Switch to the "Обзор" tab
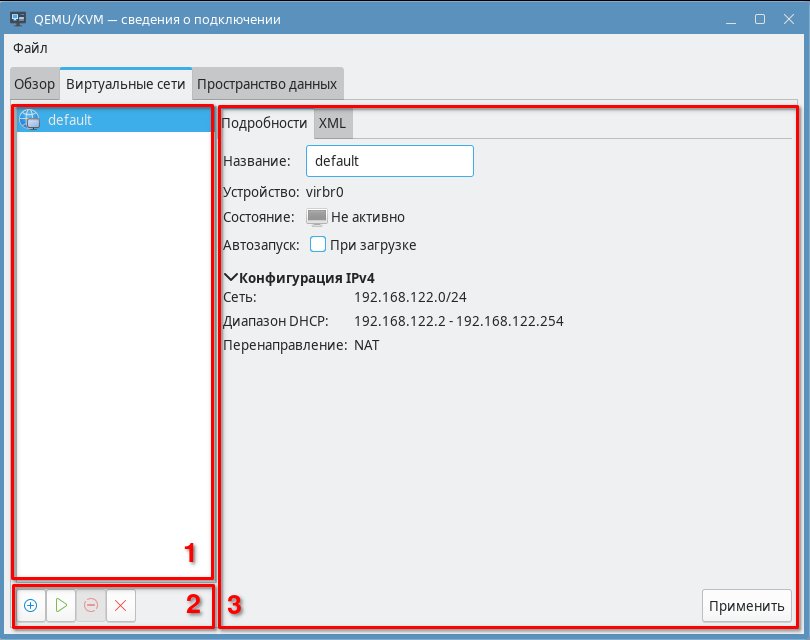810x640 pixels. tap(34, 84)
